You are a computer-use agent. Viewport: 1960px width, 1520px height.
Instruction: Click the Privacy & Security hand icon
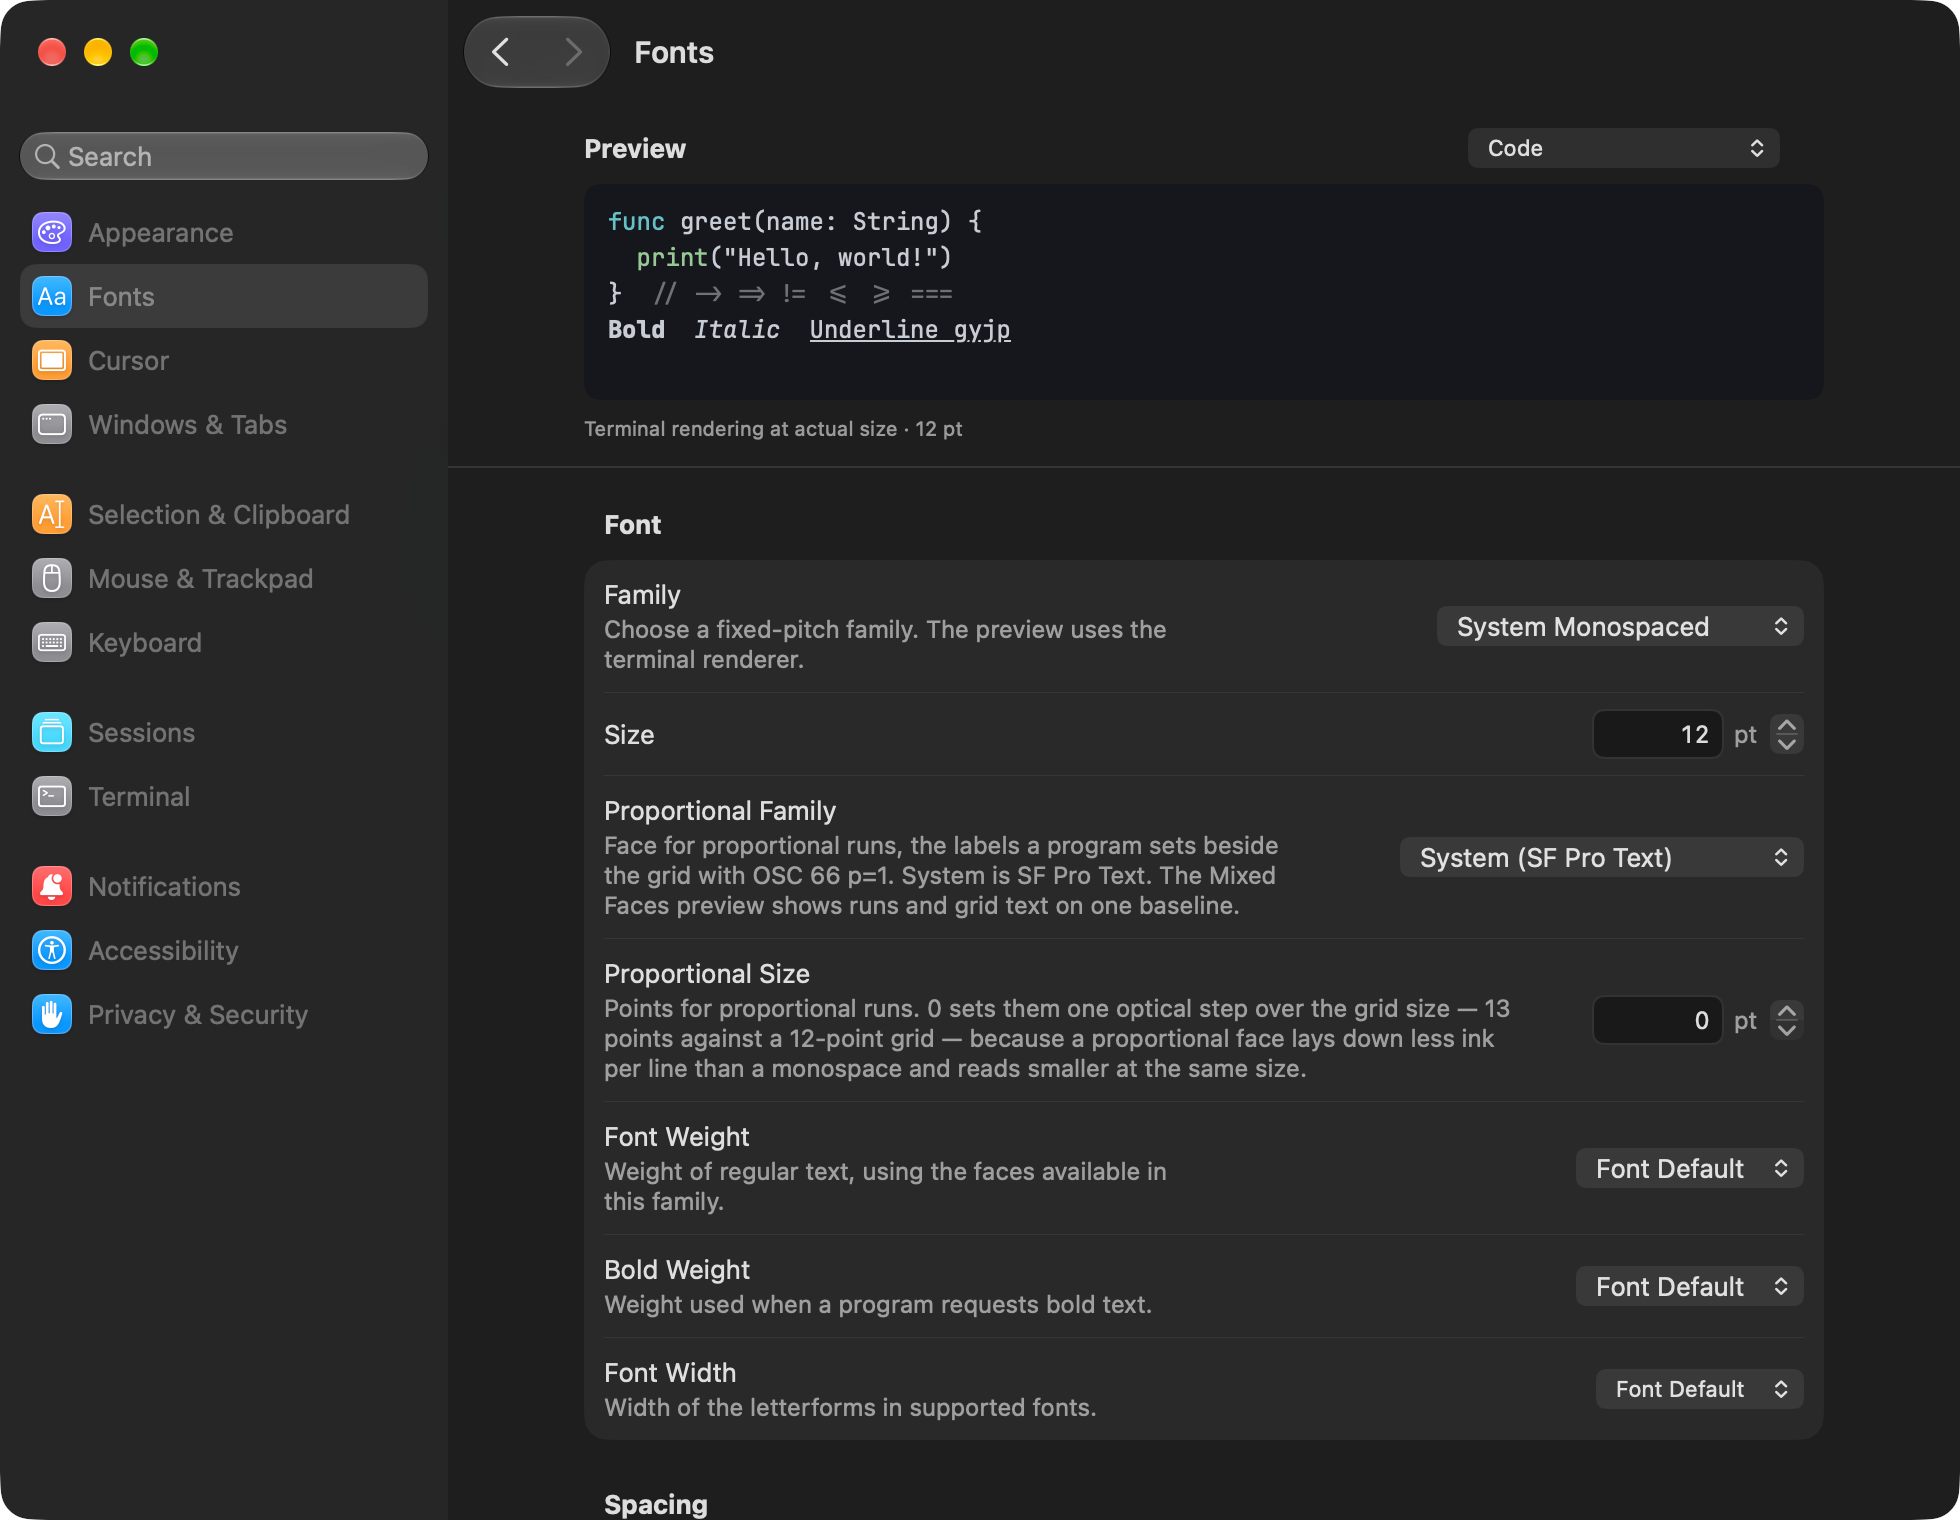click(52, 1015)
